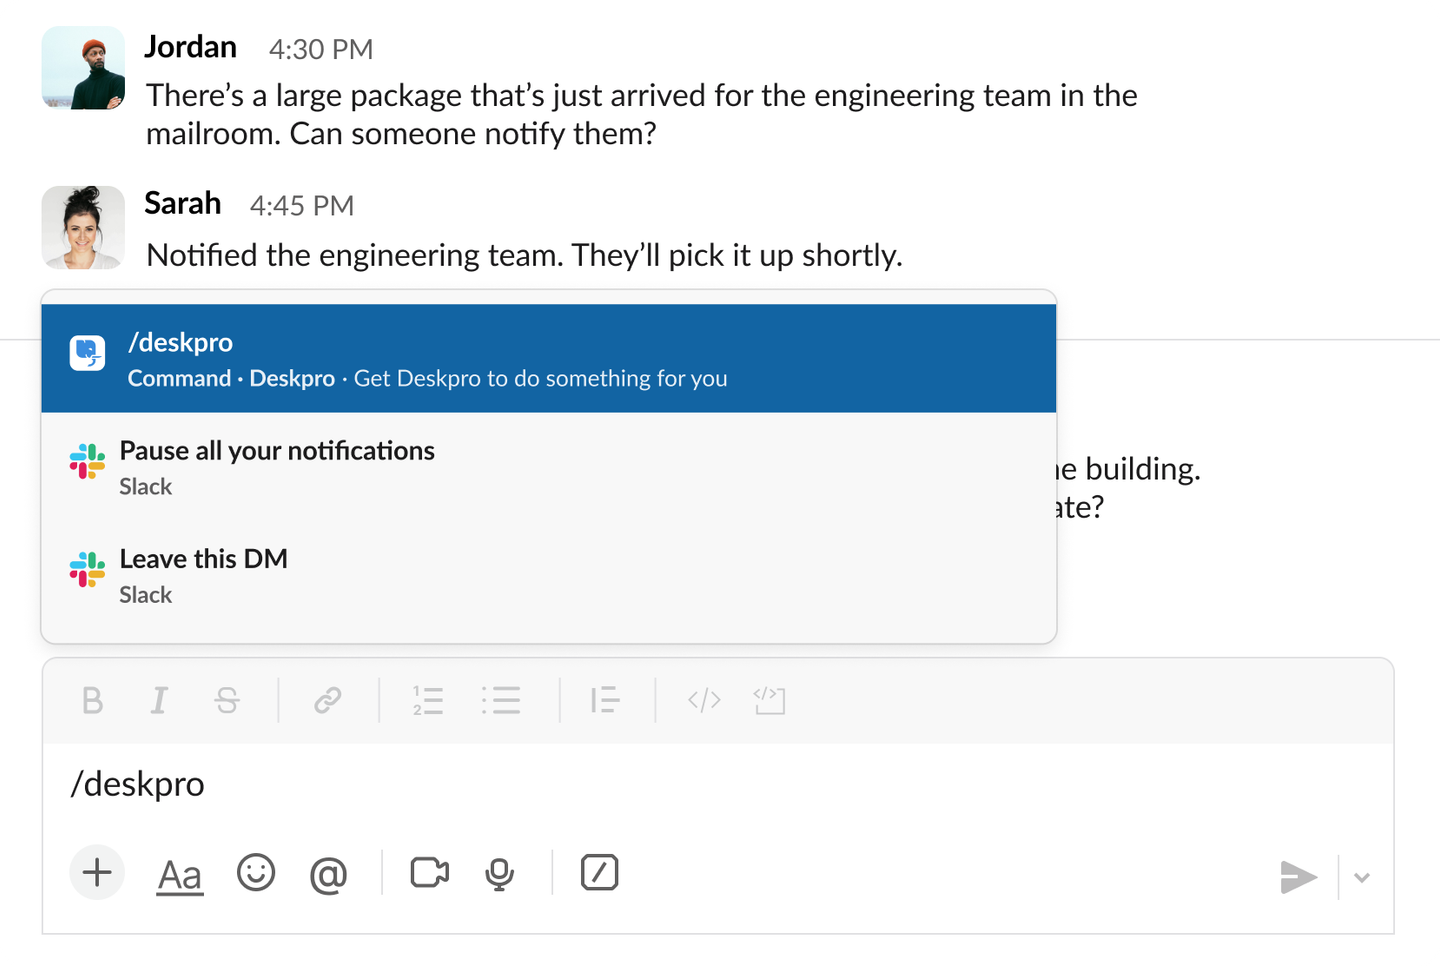Screen dimensions: 1440x966
Task: Insert a hyperlink with link icon
Action: coord(327,701)
